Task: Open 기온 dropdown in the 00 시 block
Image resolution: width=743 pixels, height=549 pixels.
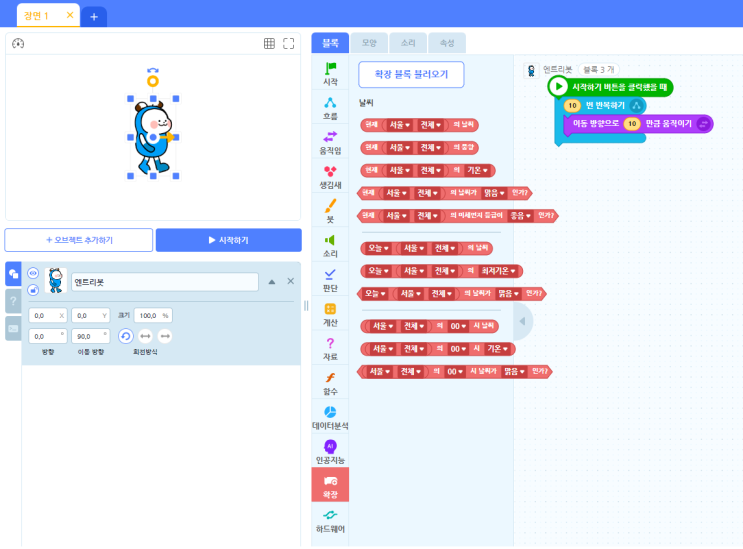Action: pos(498,349)
